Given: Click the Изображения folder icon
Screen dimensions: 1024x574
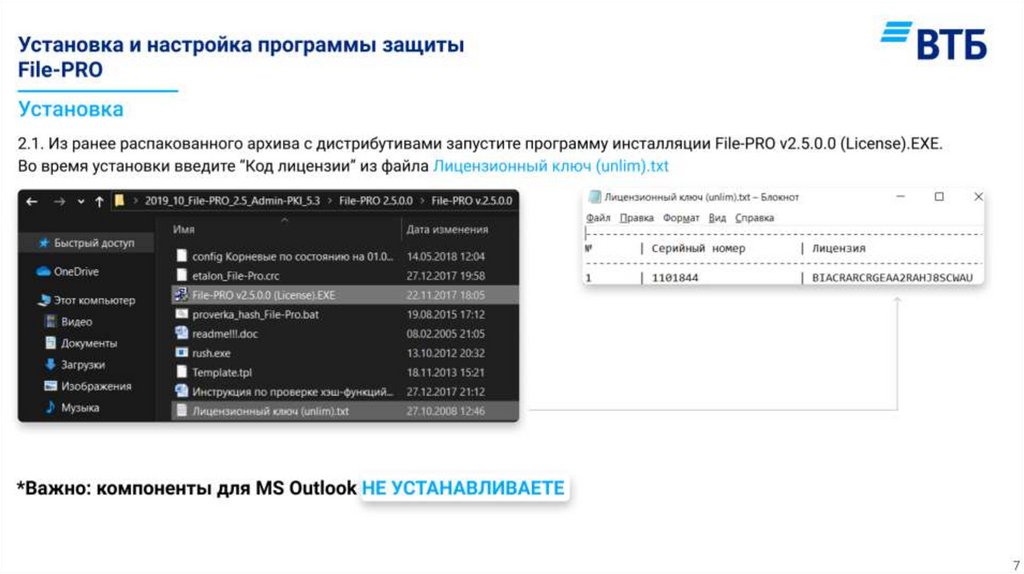Looking at the screenshot, I should (50, 386).
